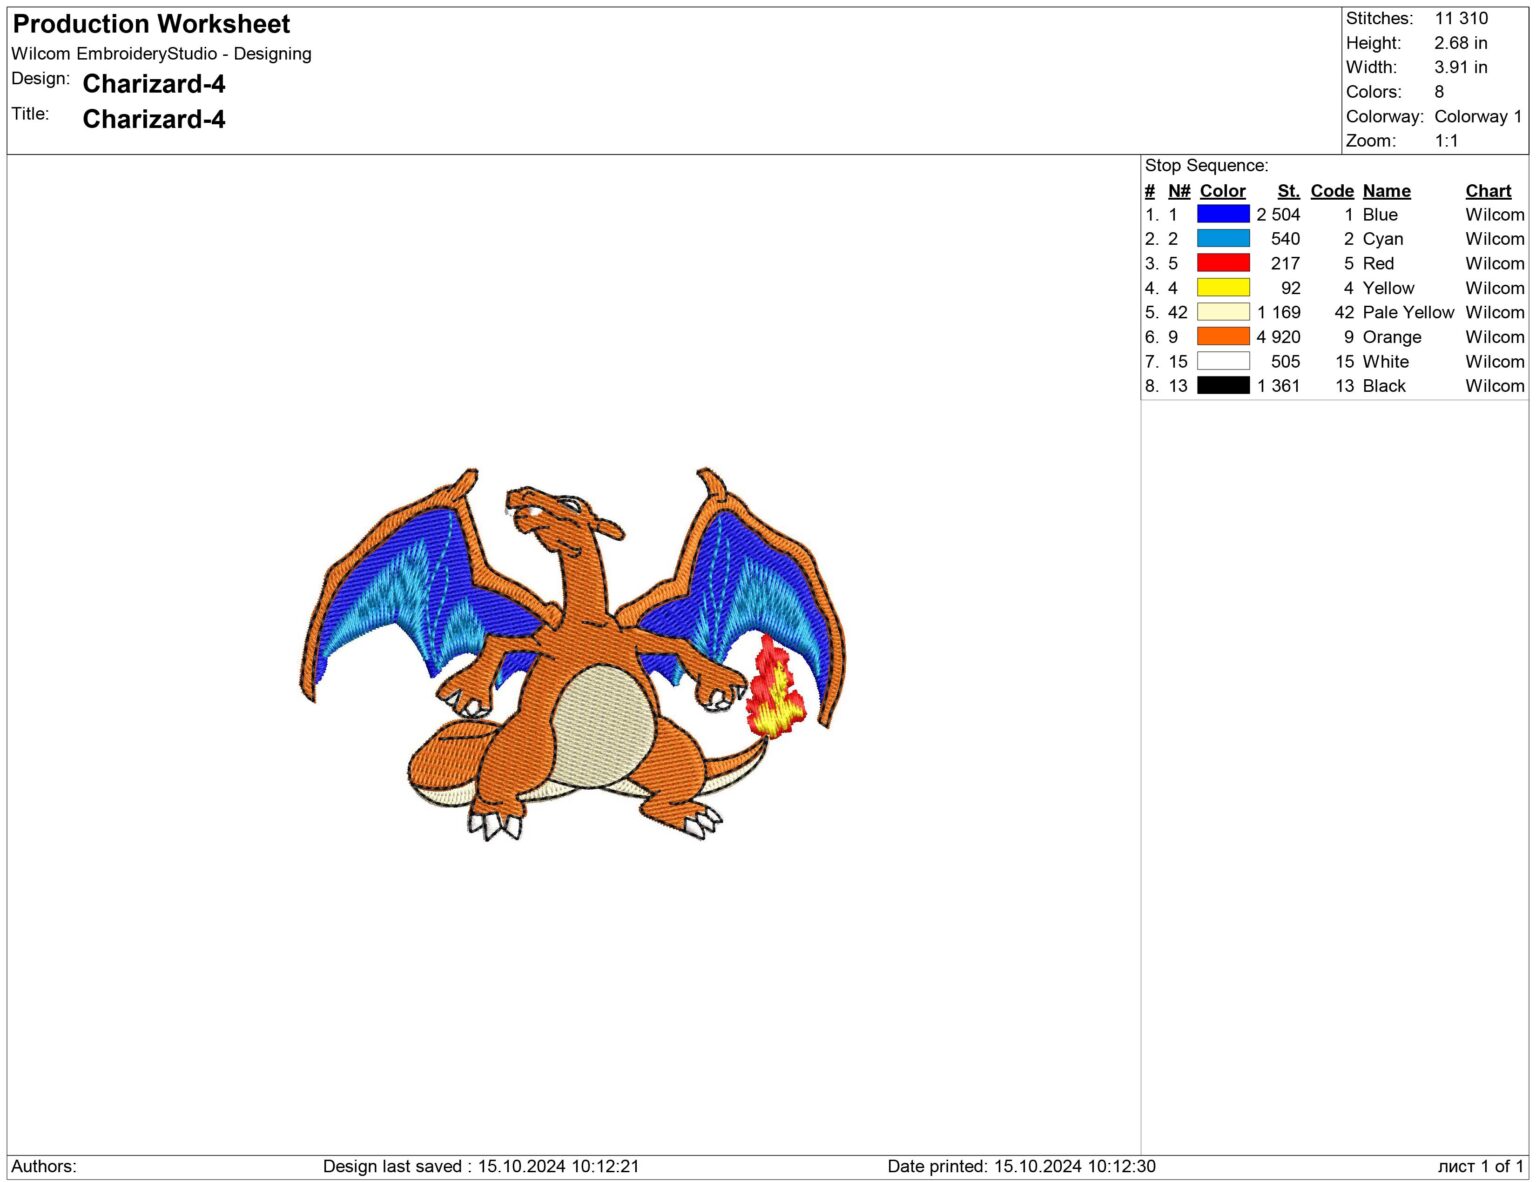Screen dimensions: 1536x1182
Task: Click the Stitches count value 11 310
Action: [1460, 18]
